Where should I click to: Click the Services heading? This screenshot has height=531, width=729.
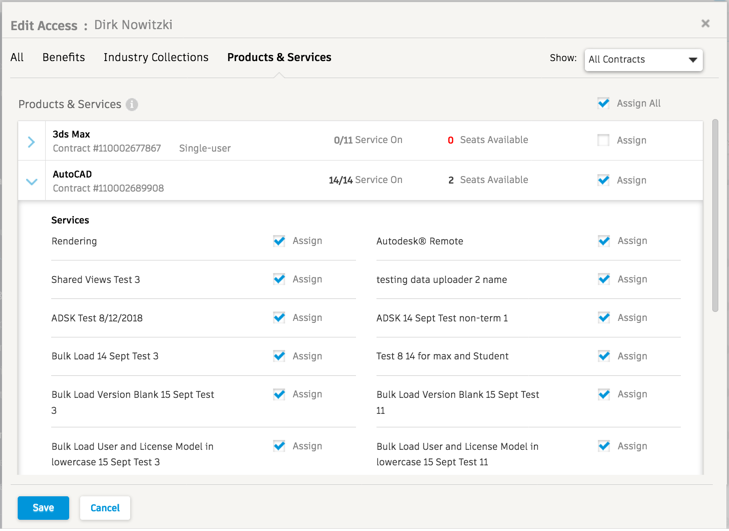[70, 220]
